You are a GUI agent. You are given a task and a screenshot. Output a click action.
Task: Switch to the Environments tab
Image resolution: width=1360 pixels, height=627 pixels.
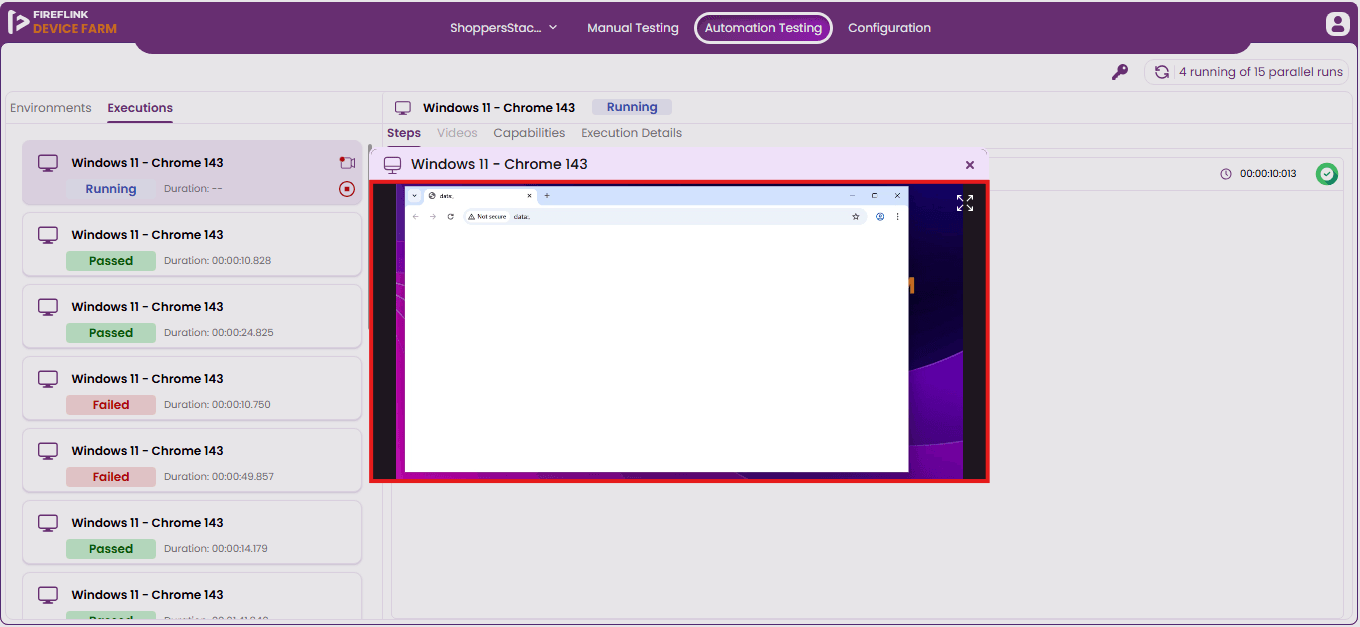tap(51, 108)
